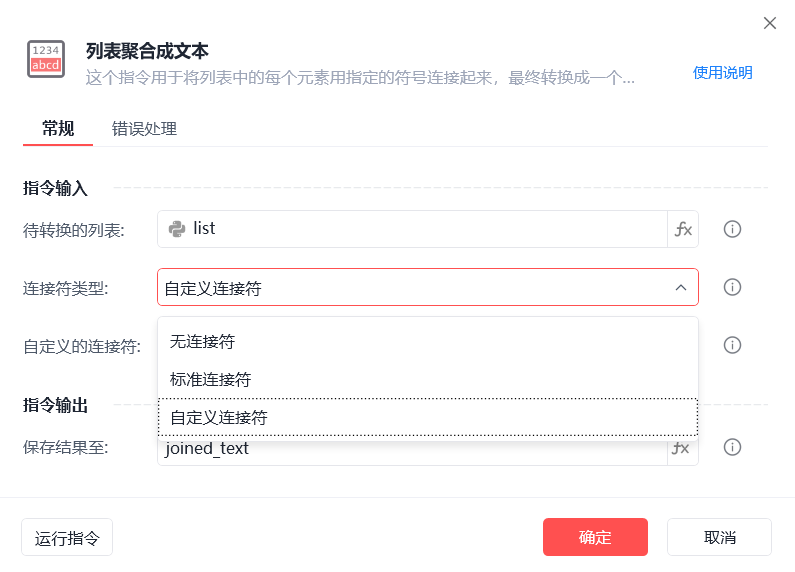Open info tooltip for 自定义的连接符
This screenshot has height=572, width=795.
pos(732,345)
